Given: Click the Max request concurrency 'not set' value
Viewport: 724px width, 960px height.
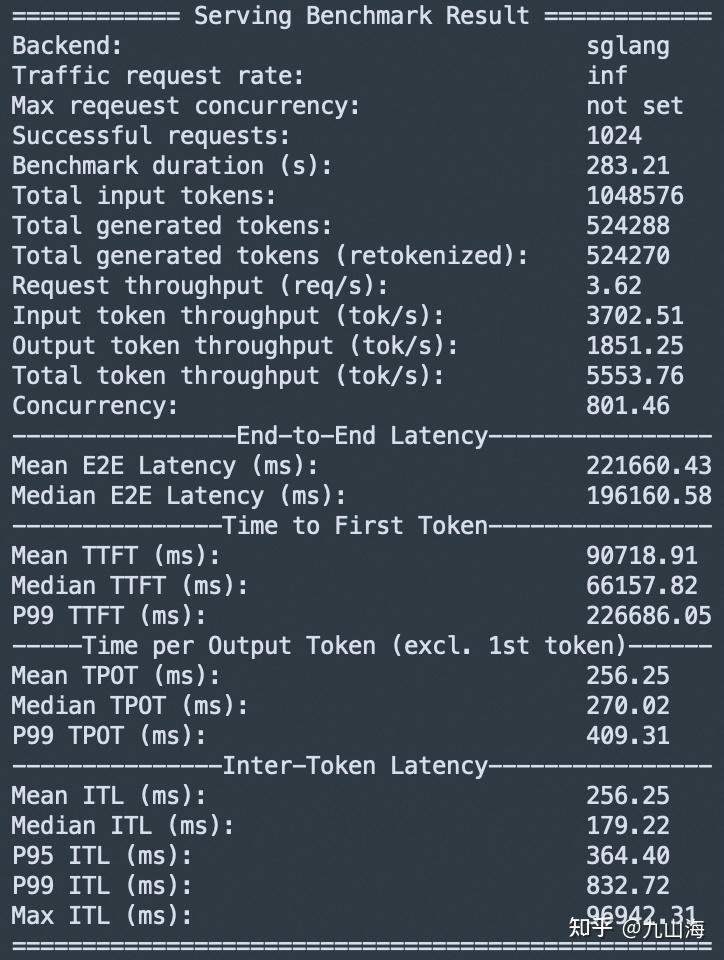Looking at the screenshot, I should (635, 106).
